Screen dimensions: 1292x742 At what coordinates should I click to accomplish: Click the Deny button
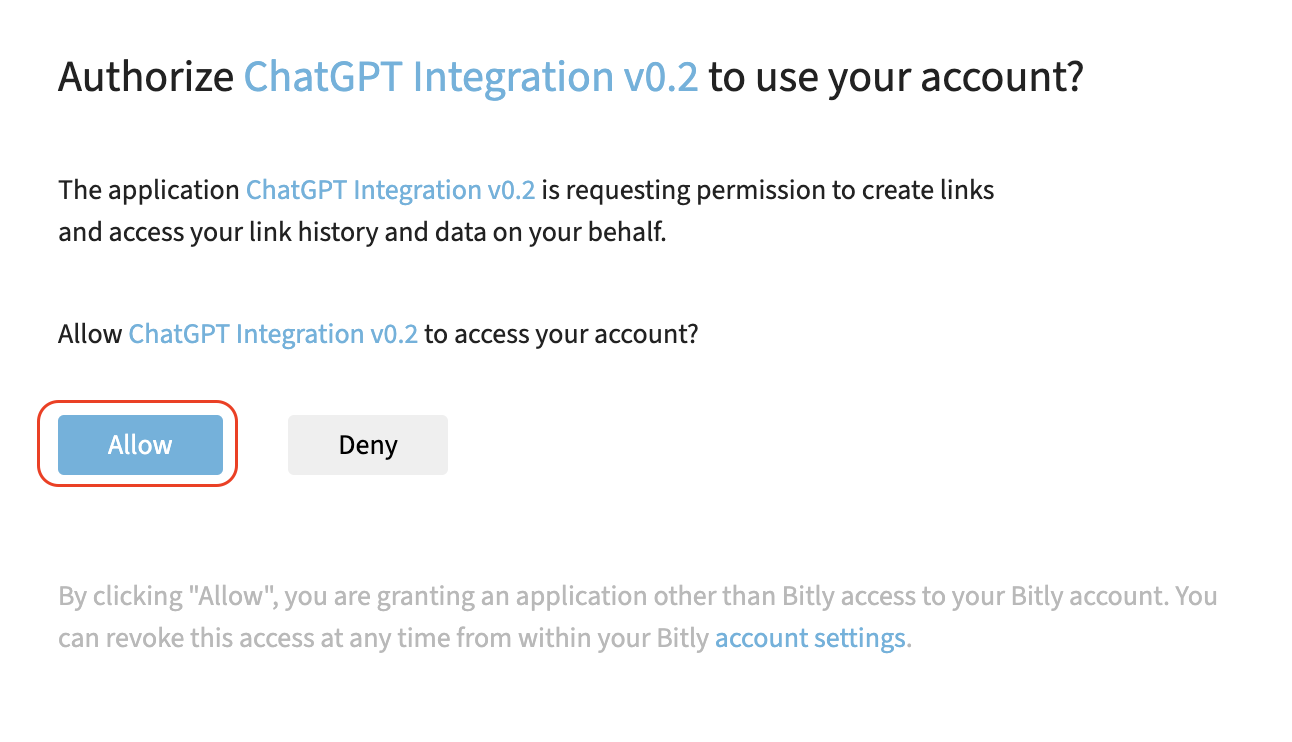[x=368, y=445]
